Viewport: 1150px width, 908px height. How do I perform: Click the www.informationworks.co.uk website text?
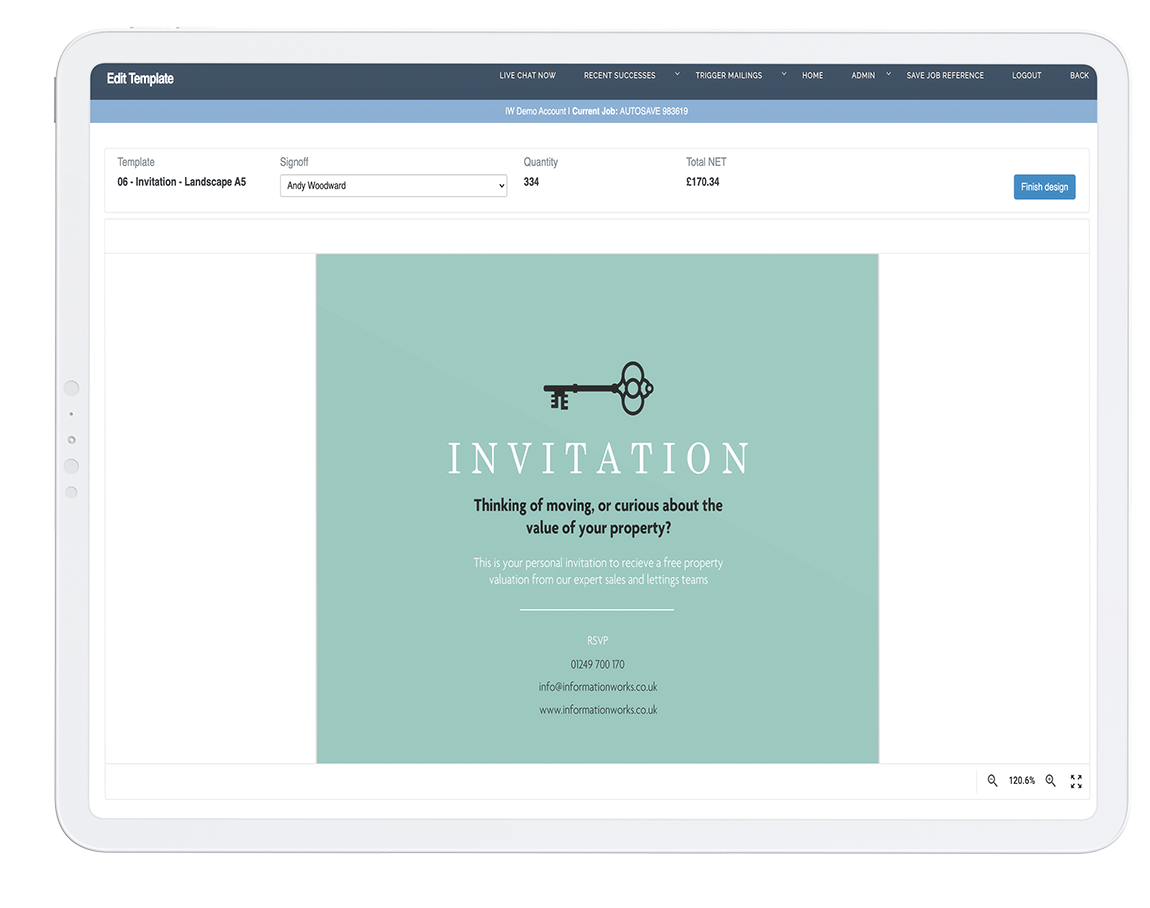[598, 710]
